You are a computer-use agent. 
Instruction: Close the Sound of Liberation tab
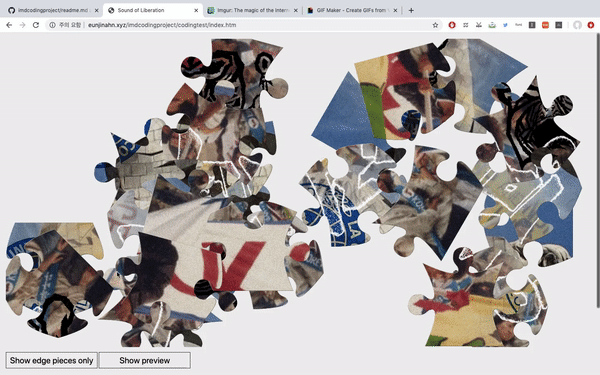196,10
